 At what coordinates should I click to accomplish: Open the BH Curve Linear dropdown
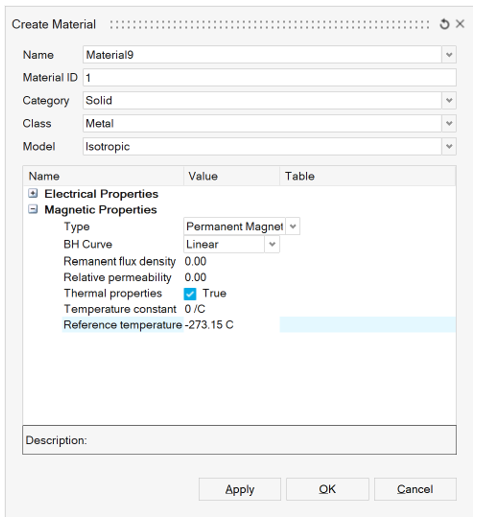coord(272,244)
